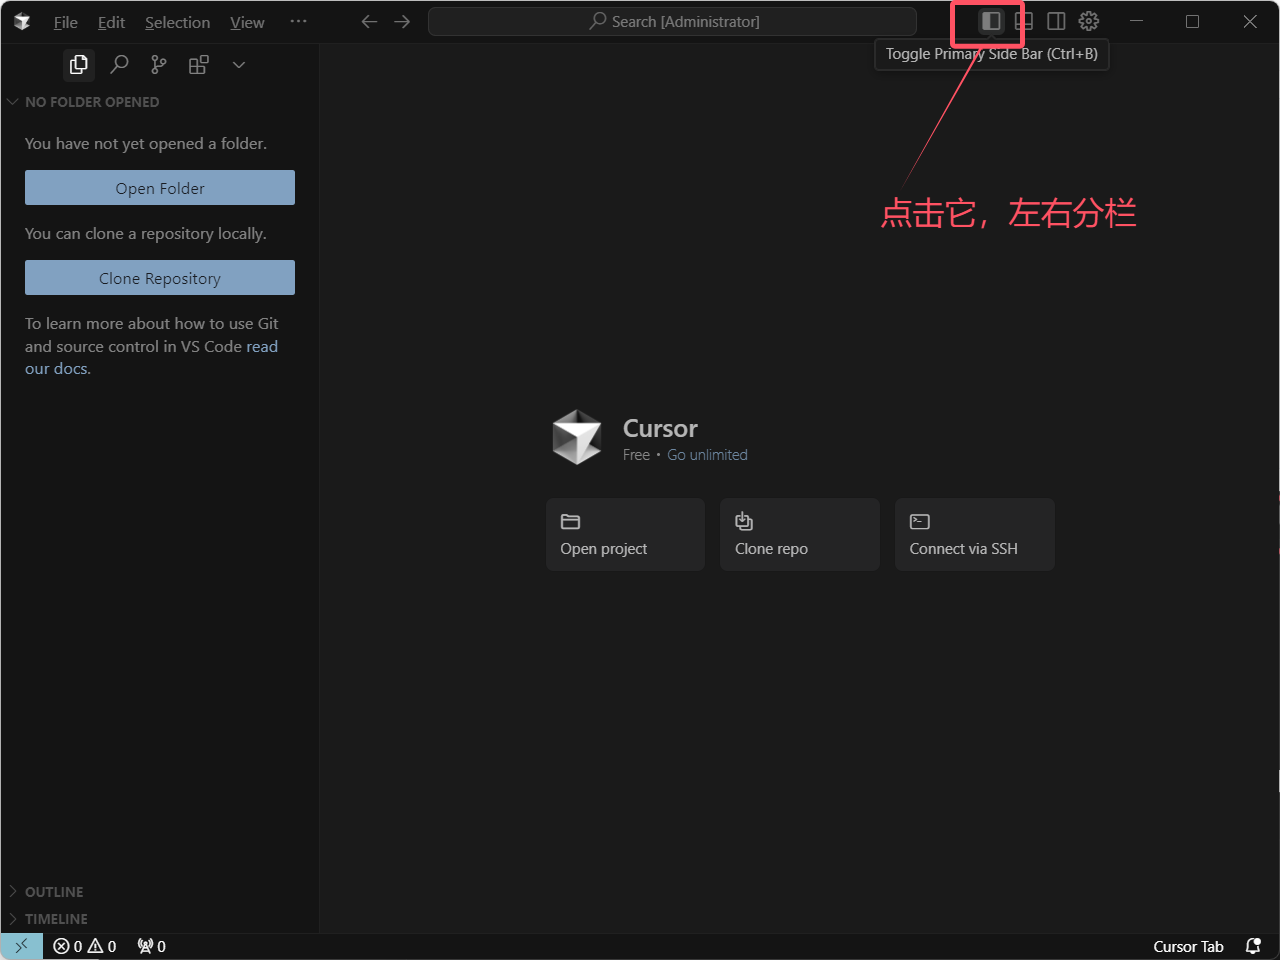Close the Cursor window

(x=1250, y=21)
